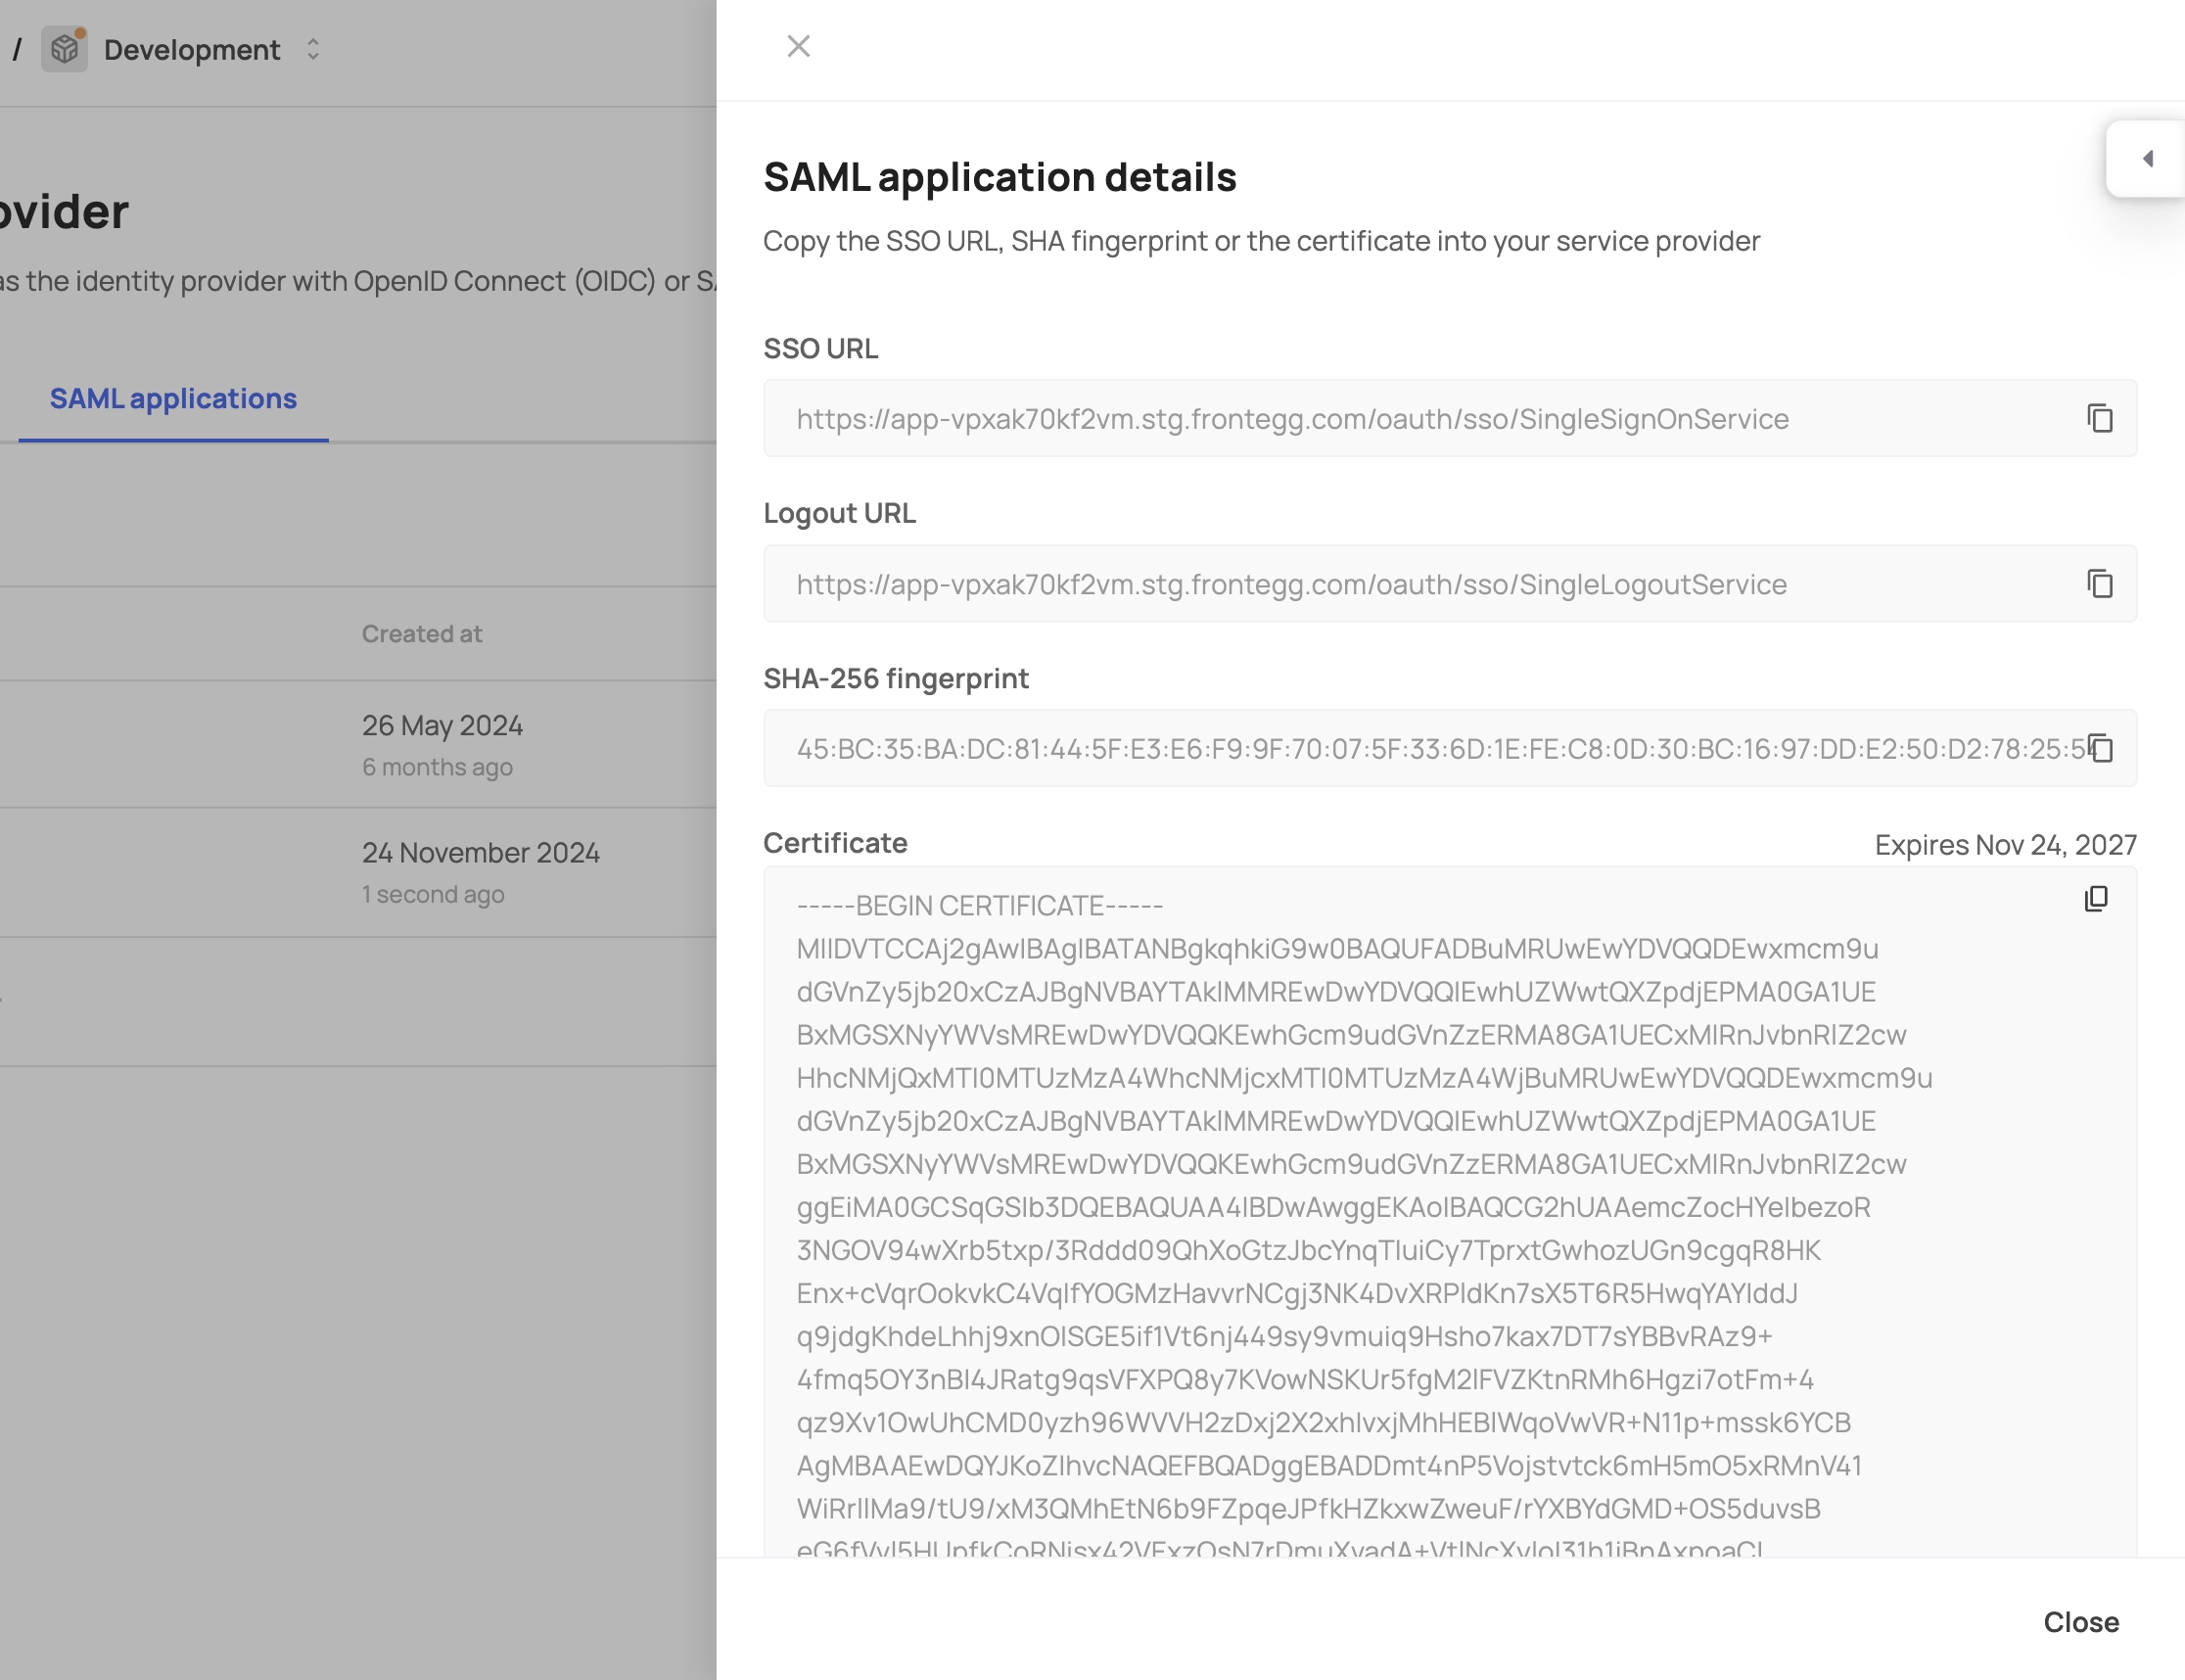The image size is (2185, 1680).
Task: Switch to the SAML applications tab
Action: click(x=173, y=399)
